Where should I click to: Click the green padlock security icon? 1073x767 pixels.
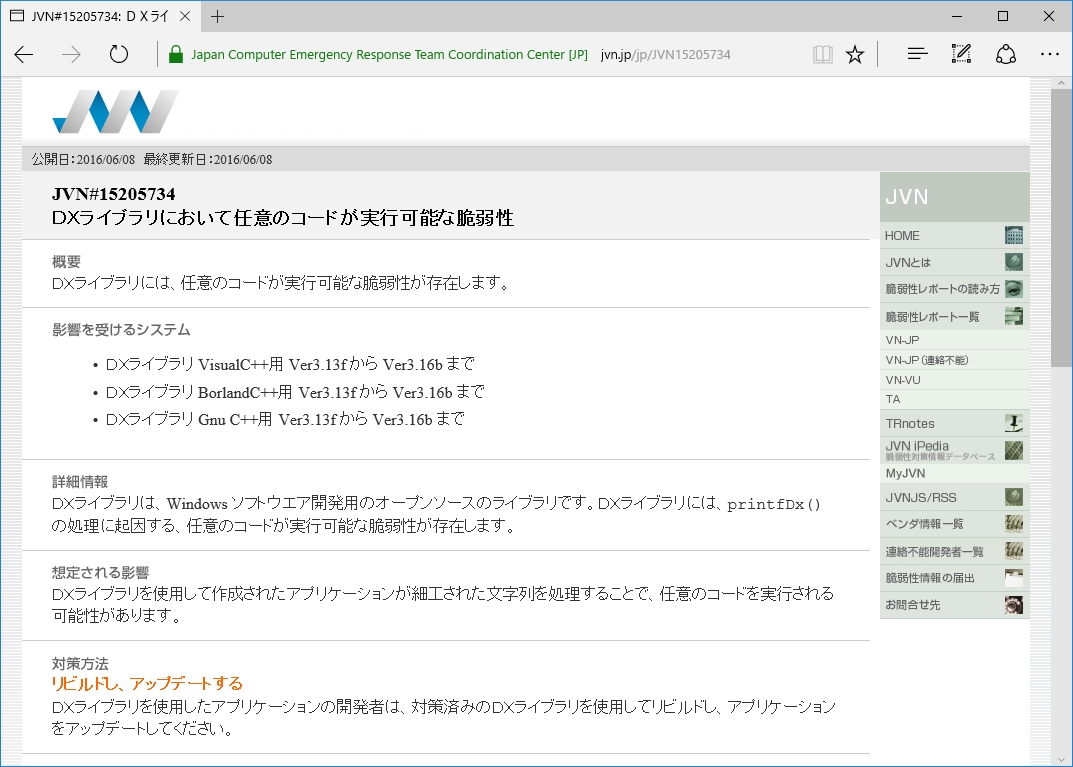(176, 54)
